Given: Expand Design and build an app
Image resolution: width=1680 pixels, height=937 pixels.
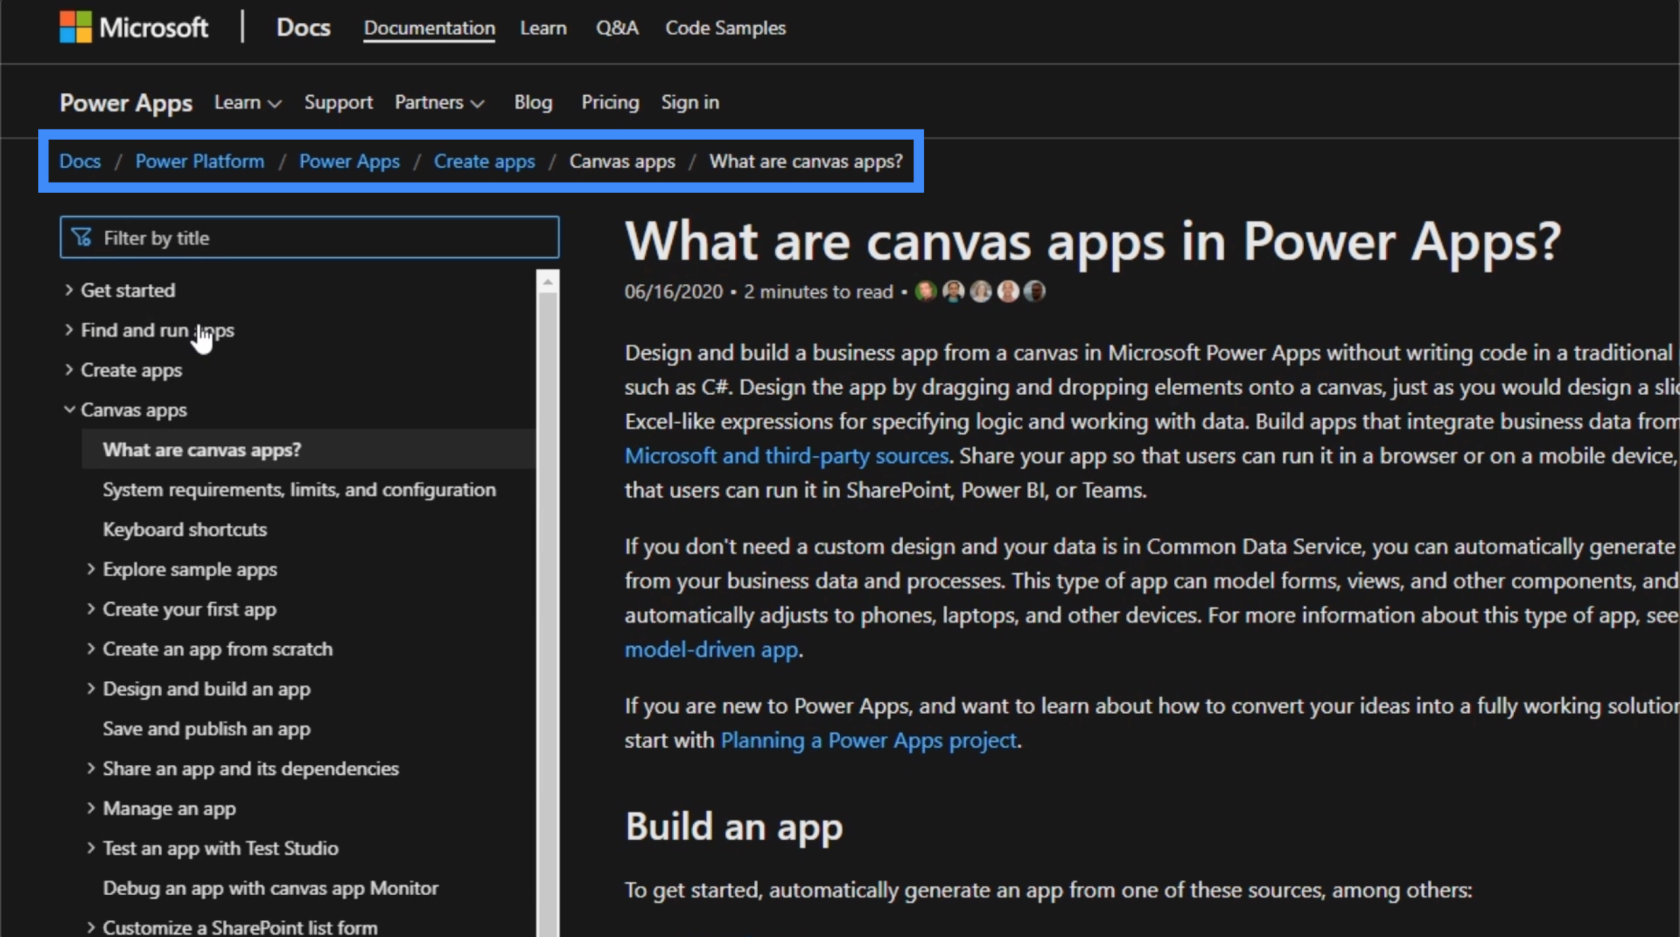Looking at the screenshot, I should click(x=91, y=689).
